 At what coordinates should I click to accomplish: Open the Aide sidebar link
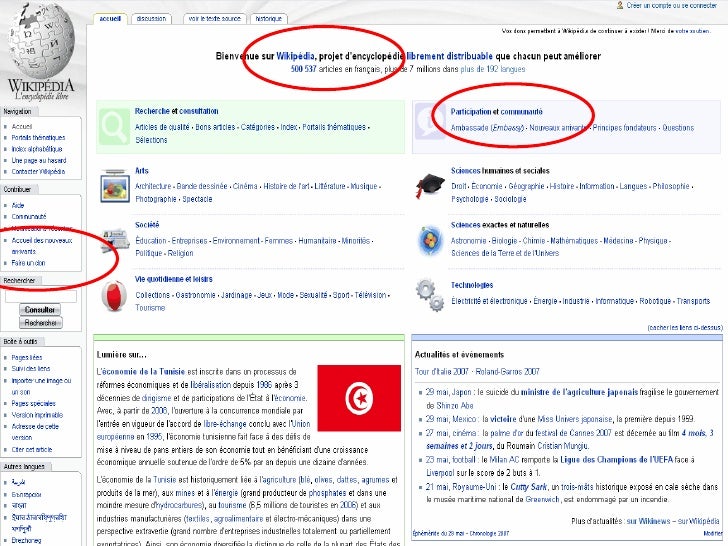coord(18,205)
